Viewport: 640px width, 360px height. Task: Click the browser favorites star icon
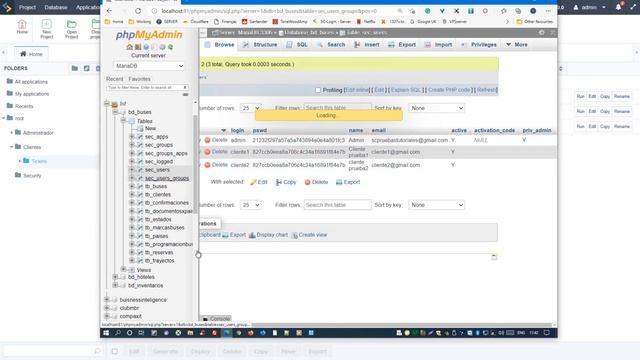pyautogui.click(x=504, y=11)
